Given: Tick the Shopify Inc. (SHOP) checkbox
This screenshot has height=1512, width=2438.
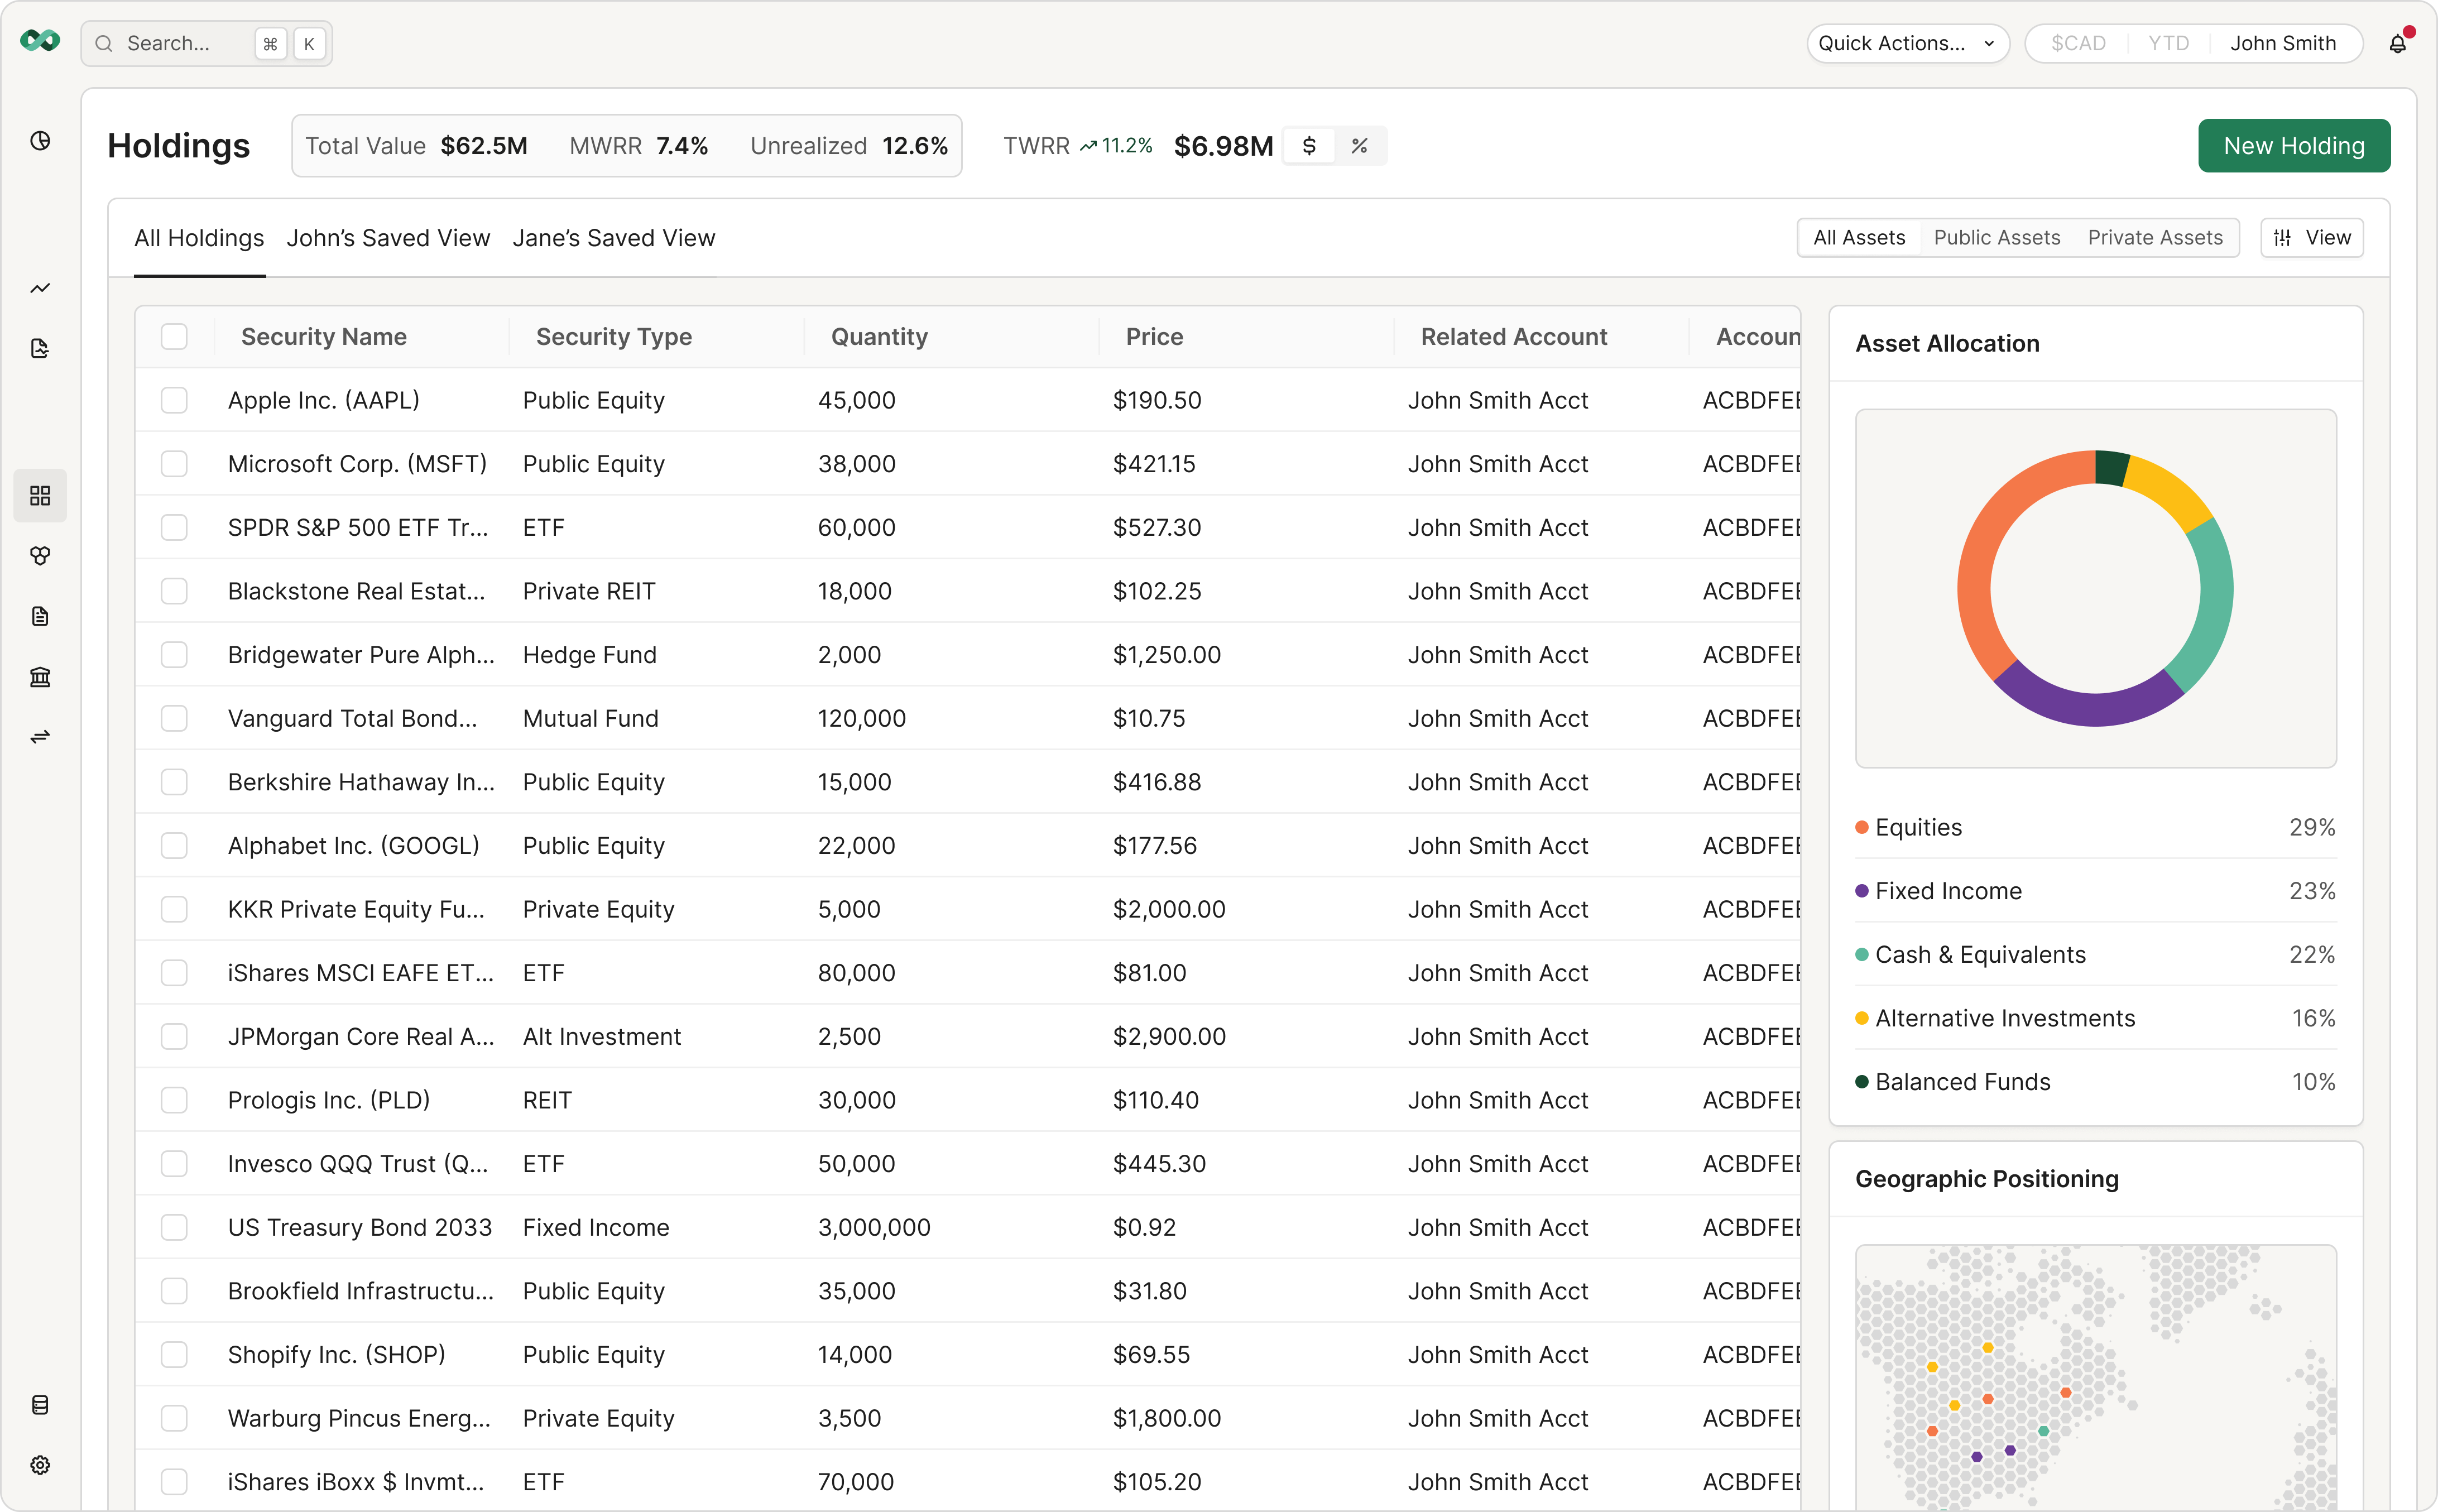Looking at the screenshot, I should [x=174, y=1355].
